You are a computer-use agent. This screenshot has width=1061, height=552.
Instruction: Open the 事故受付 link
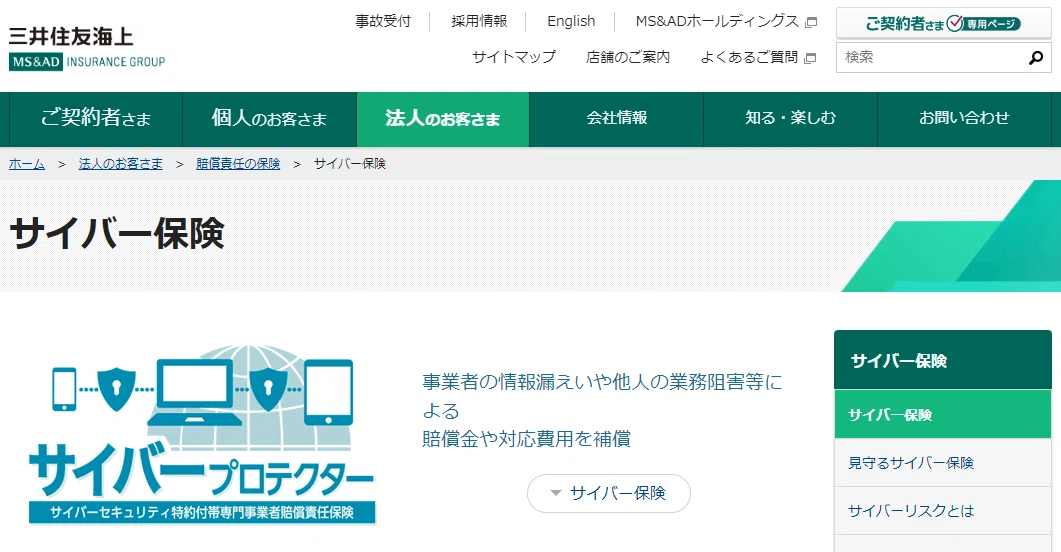pos(383,22)
